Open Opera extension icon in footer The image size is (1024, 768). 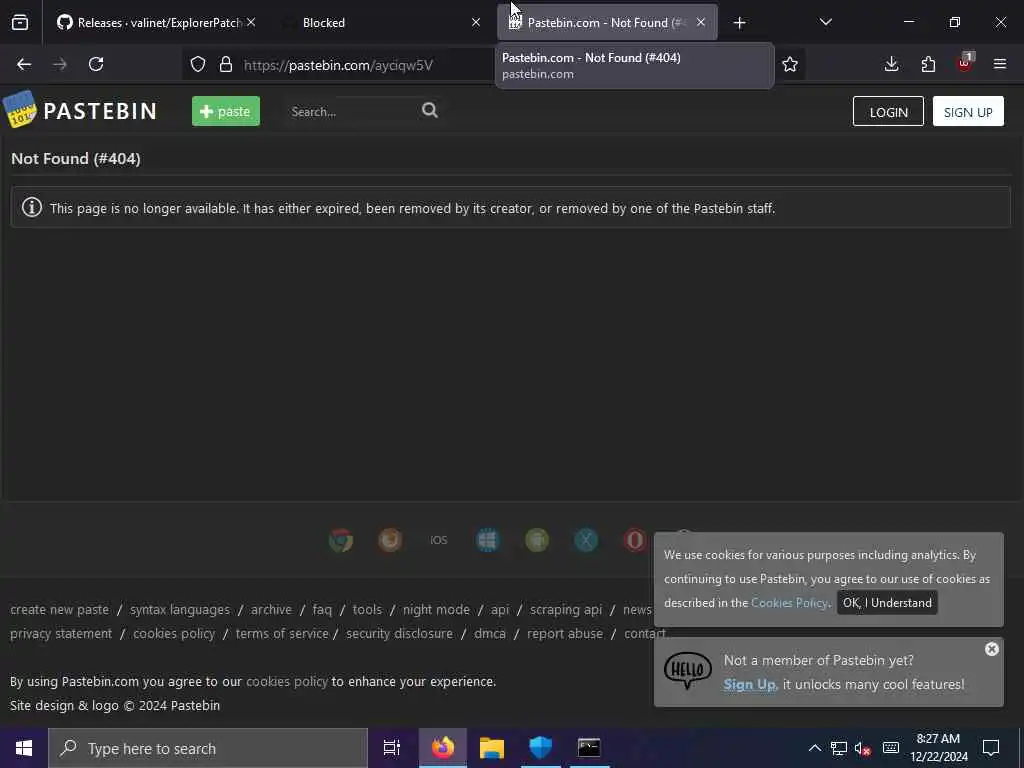pos(635,540)
